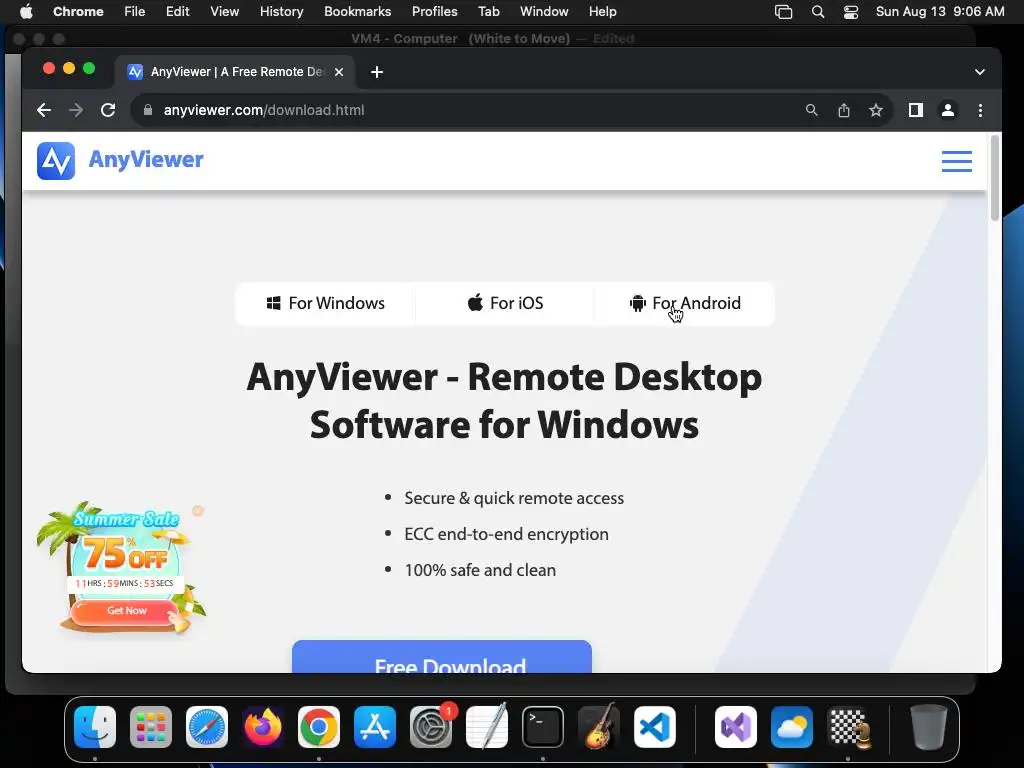Screen dimensions: 1024x768
Task: Select the For Android tab
Action: [x=684, y=304]
